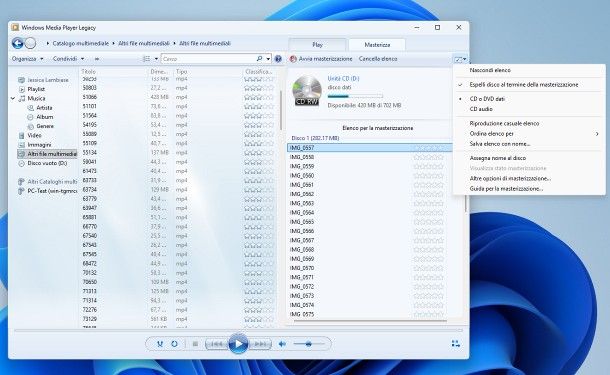The width and height of the screenshot is (610, 375).
Task: Stop playback
Action: pyautogui.click(x=195, y=344)
